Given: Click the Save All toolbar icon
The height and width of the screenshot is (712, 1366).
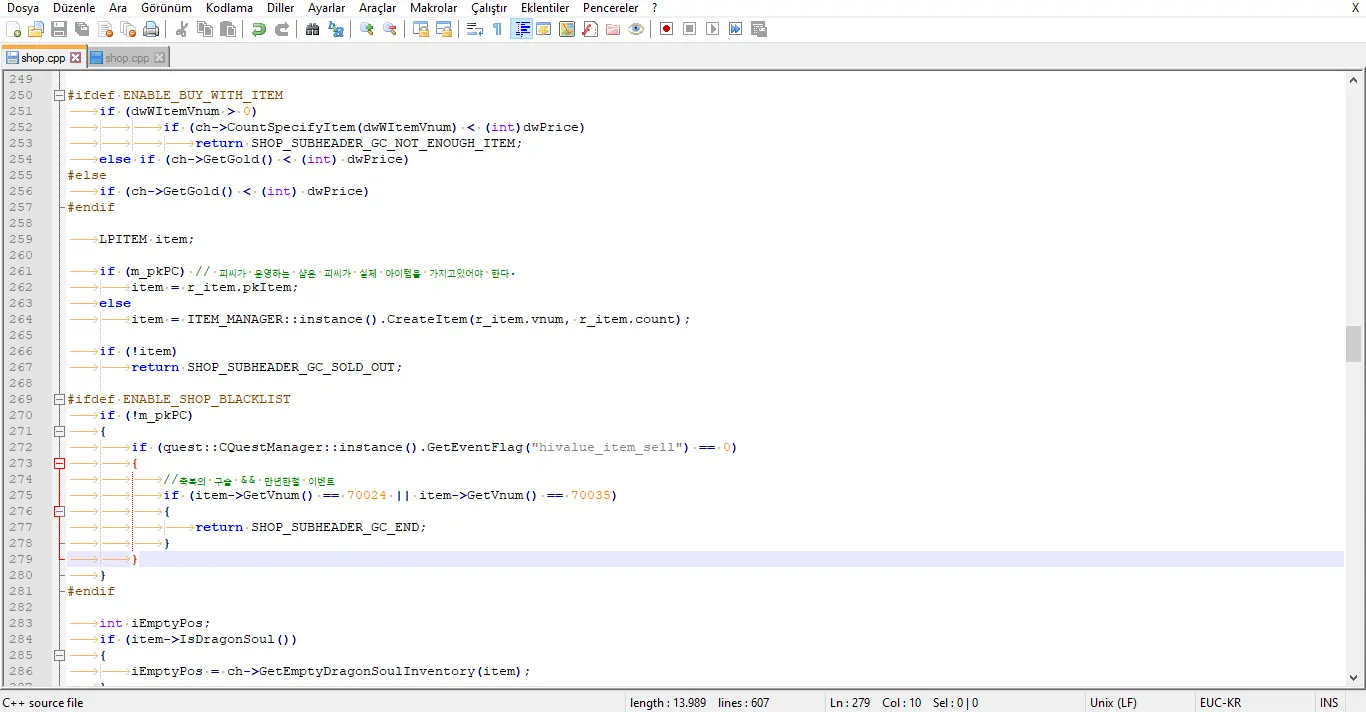Looking at the screenshot, I should tap(82, 29).
